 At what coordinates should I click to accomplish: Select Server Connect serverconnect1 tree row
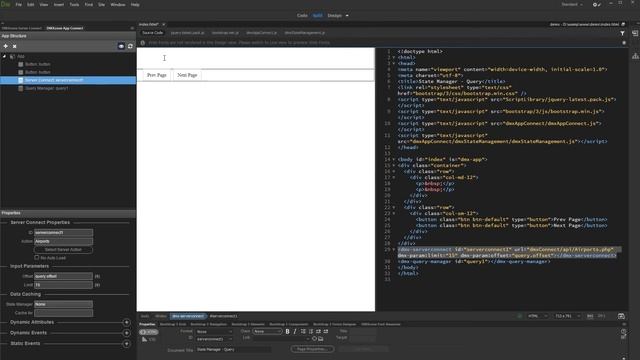pyautogui.click(x=68, y=80)
